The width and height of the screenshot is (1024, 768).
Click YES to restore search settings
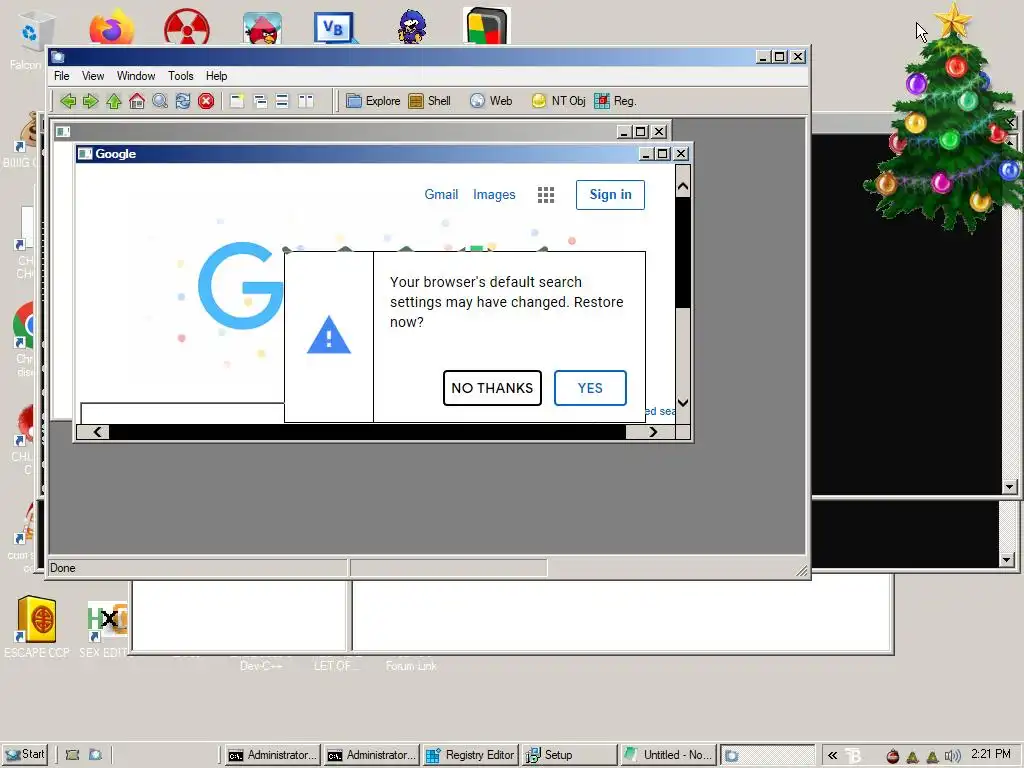point(590,388)
